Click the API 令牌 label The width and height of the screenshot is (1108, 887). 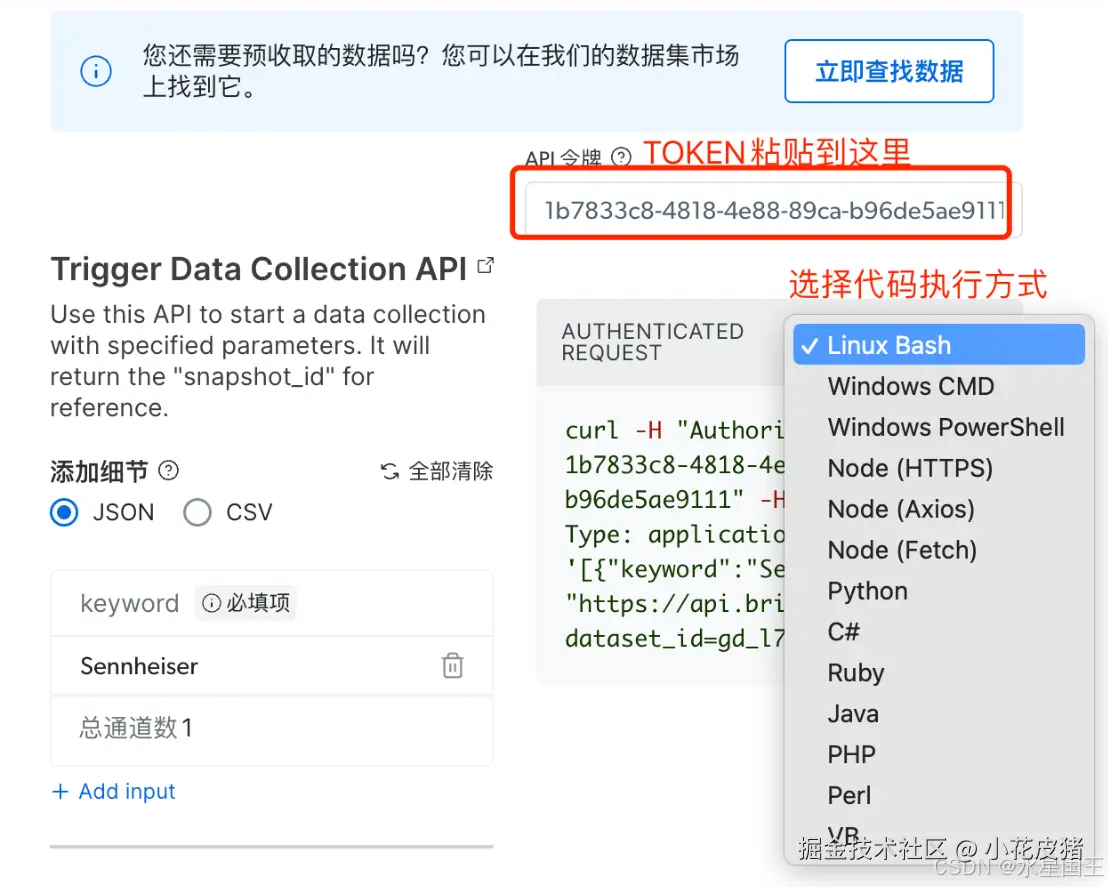pyautogui.click(x=563, y=158)
